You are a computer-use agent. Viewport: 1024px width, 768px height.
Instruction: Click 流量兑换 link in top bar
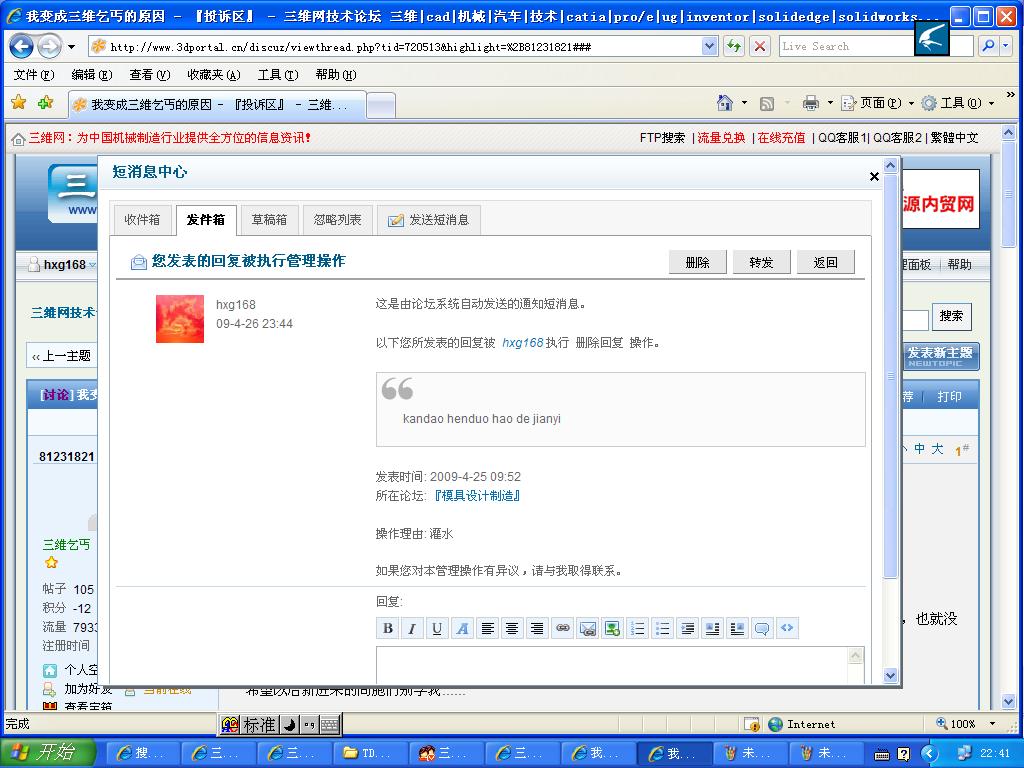pyautogui.click(x=721, y=138)
